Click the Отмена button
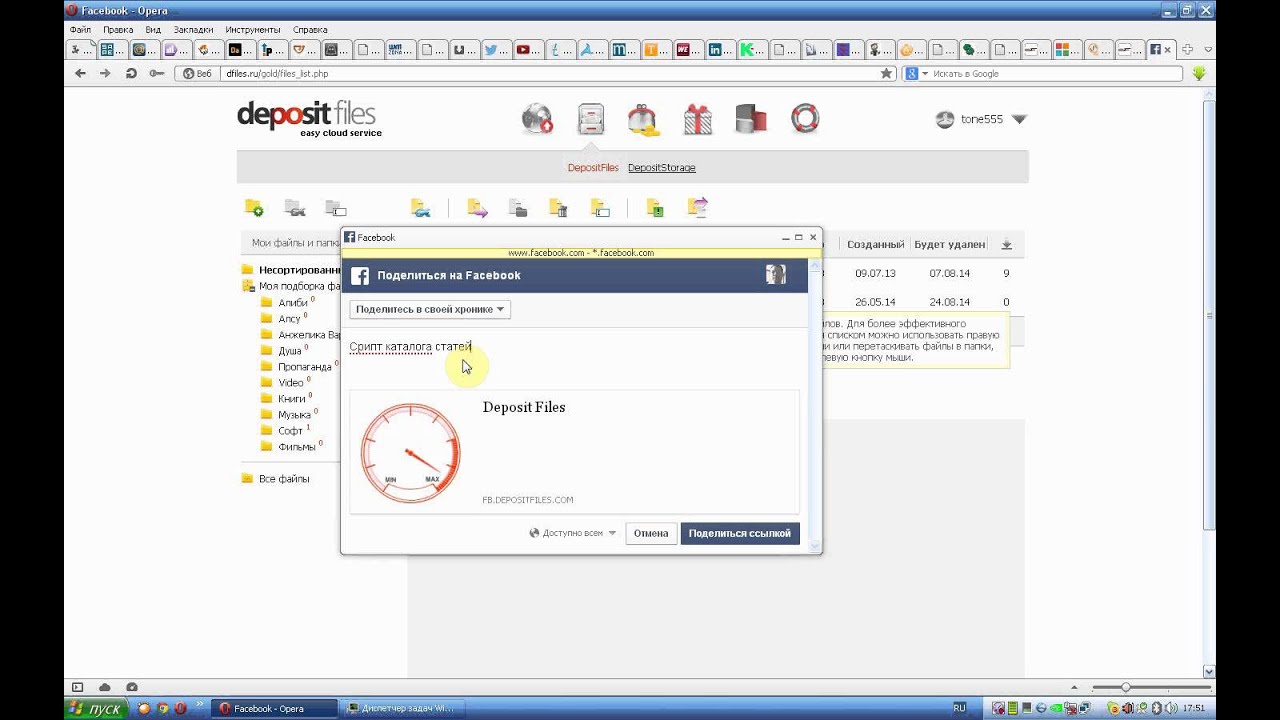1280x720 pixels. pos(650,533)
